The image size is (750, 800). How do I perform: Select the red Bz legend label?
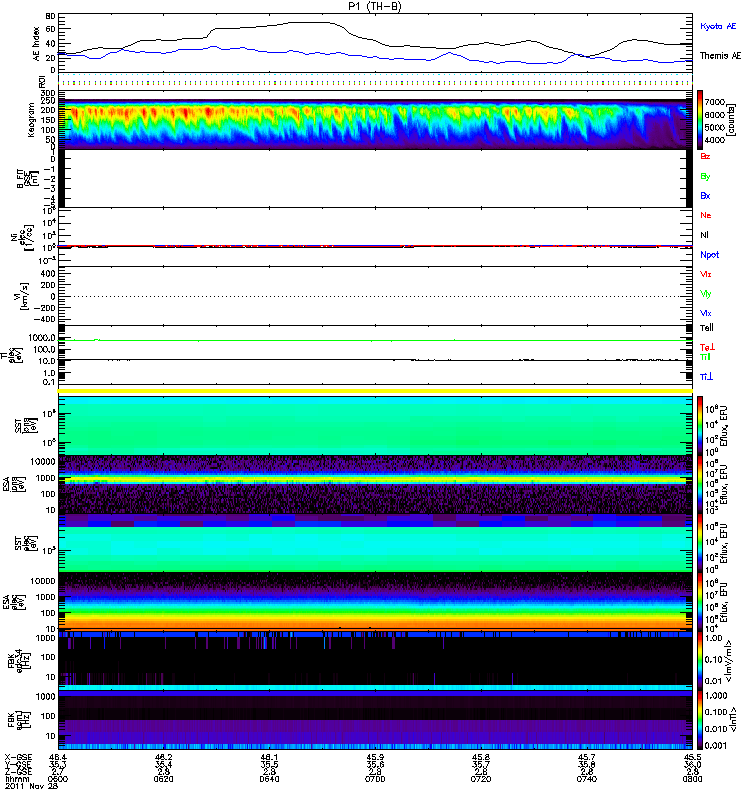[705, 156]
